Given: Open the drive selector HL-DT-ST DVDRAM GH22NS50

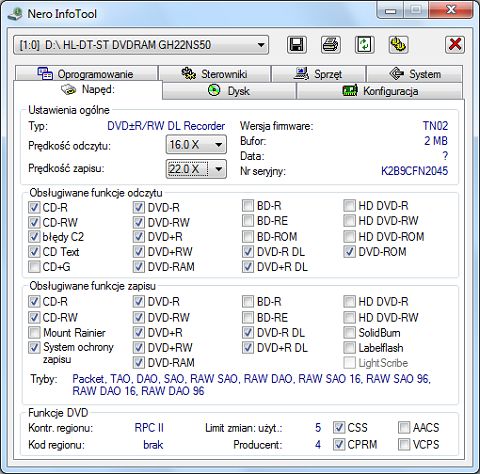Looking at the screenshot, I should click(x=141, y=45).
